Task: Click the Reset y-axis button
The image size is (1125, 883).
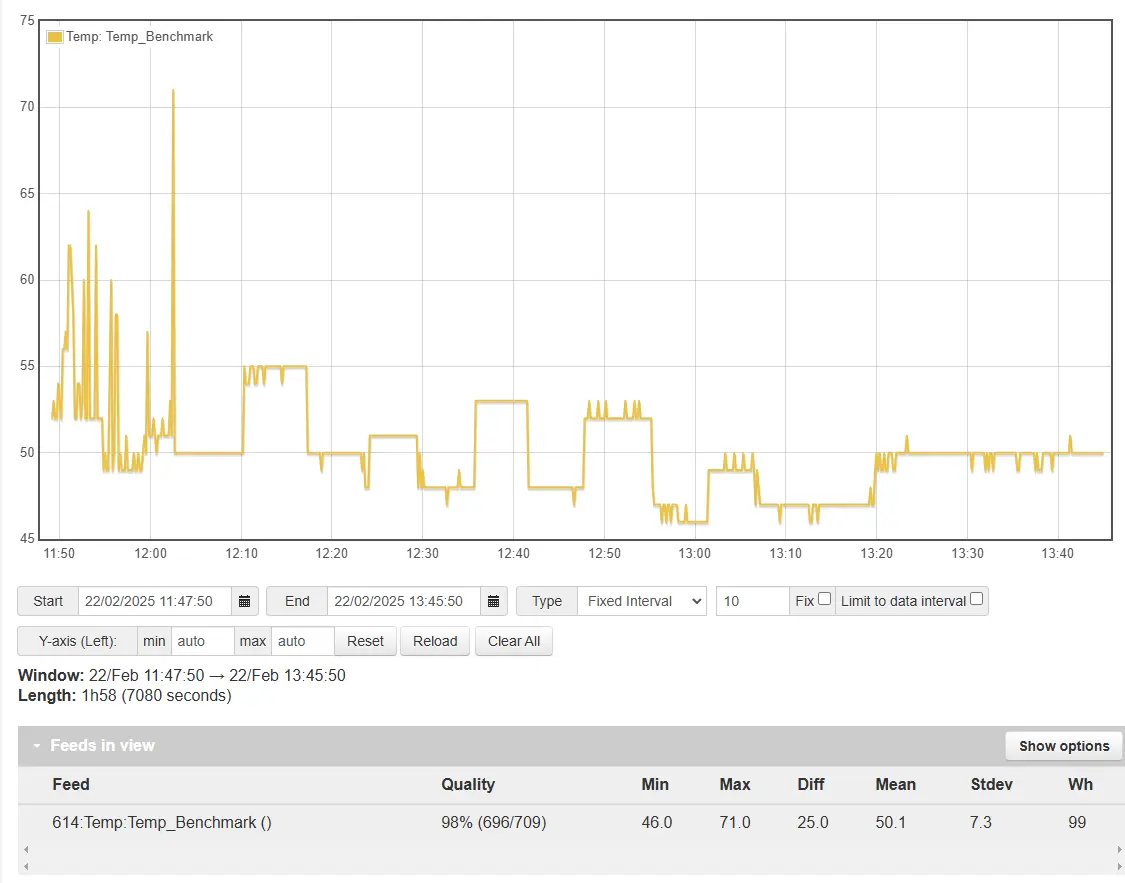Action: pos(365,641)
